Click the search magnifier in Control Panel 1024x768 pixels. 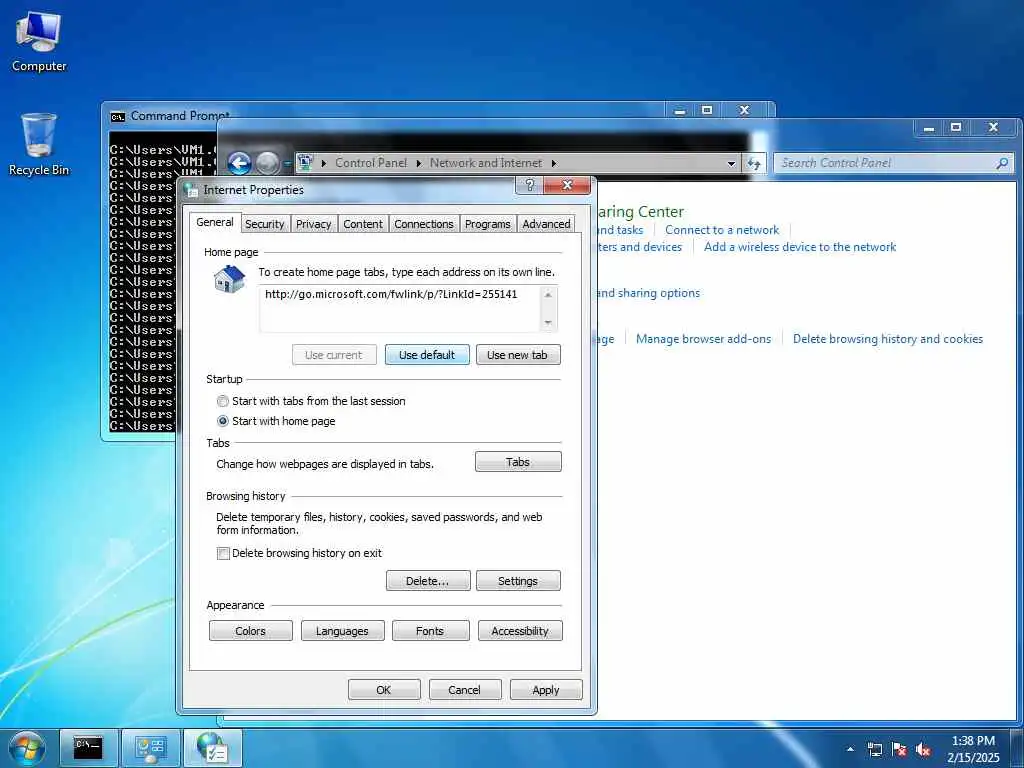click(1002, 163)
